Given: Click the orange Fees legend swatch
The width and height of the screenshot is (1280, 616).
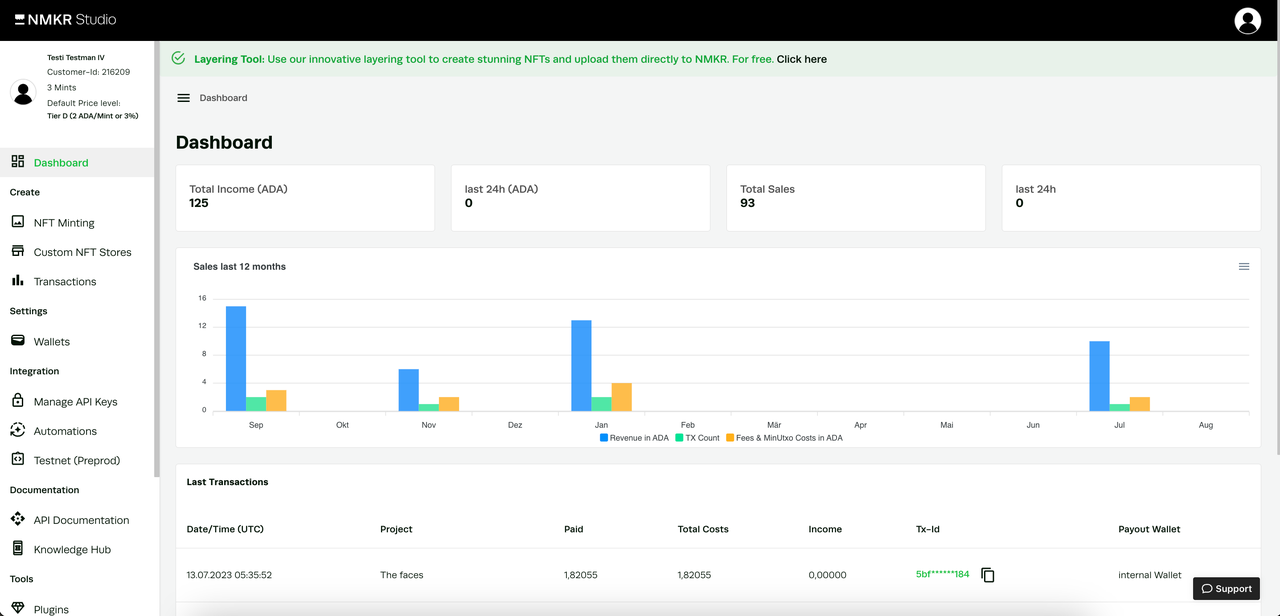Looking at the screenshot, I should pos(730,438).
